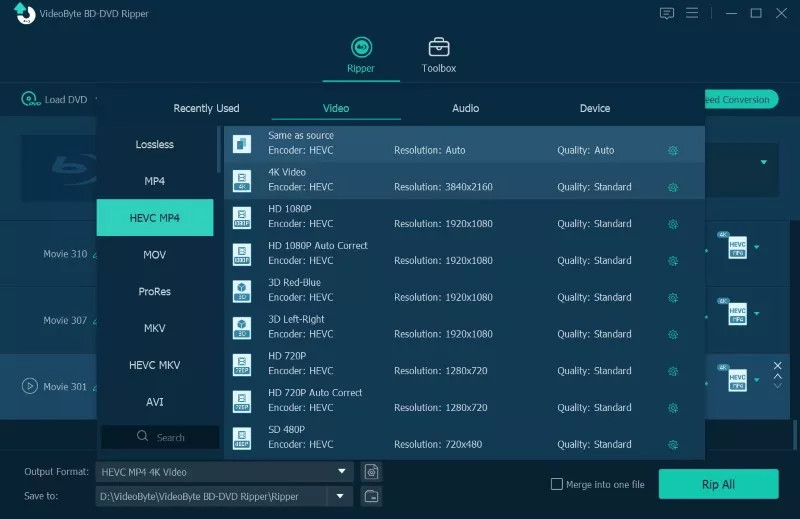Viewport: 800px width, 519px height.
Task: Enable Merge into one file checkbox
Action: tap(557, 485)
